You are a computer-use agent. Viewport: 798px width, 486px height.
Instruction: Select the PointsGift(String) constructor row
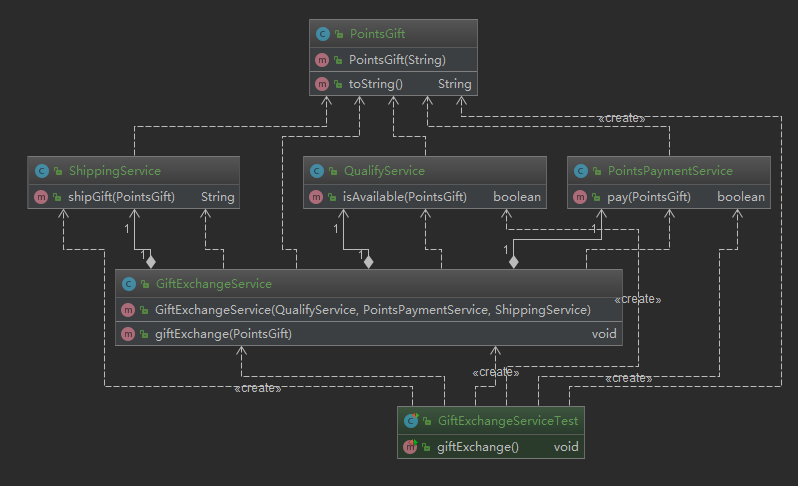(x=397, y=60)
